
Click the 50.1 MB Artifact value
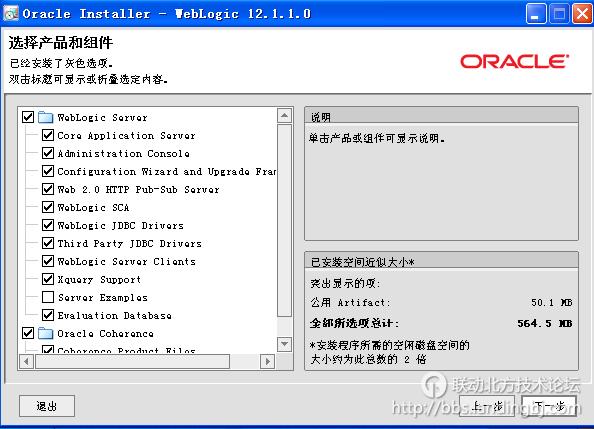tap(552, 302)
